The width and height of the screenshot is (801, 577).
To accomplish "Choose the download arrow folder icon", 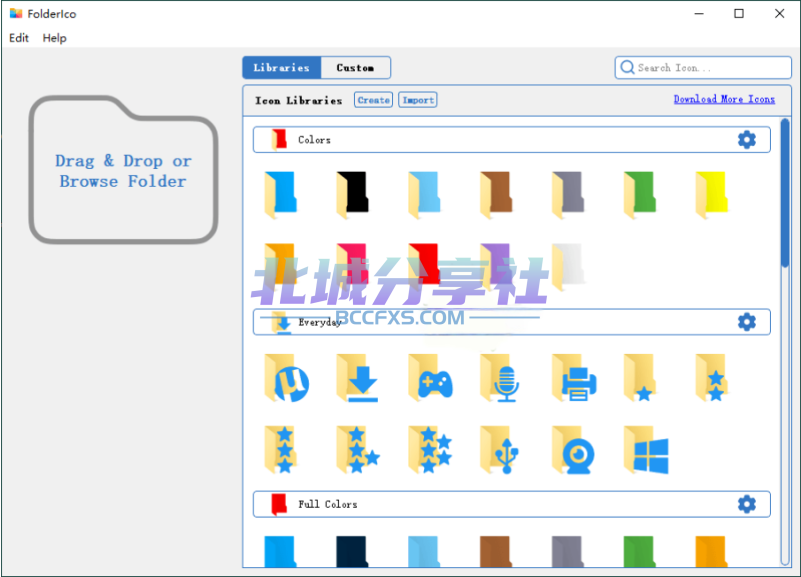I will pyautogui.click(x=357, y=378).
